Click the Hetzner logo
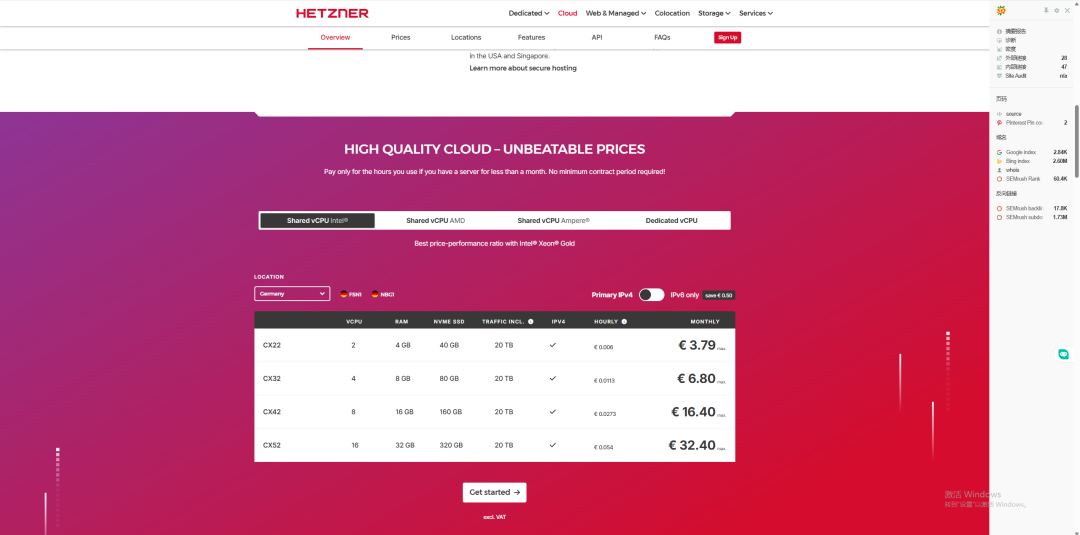This screenshot has width=1080, height=535. tap(332, 13)
